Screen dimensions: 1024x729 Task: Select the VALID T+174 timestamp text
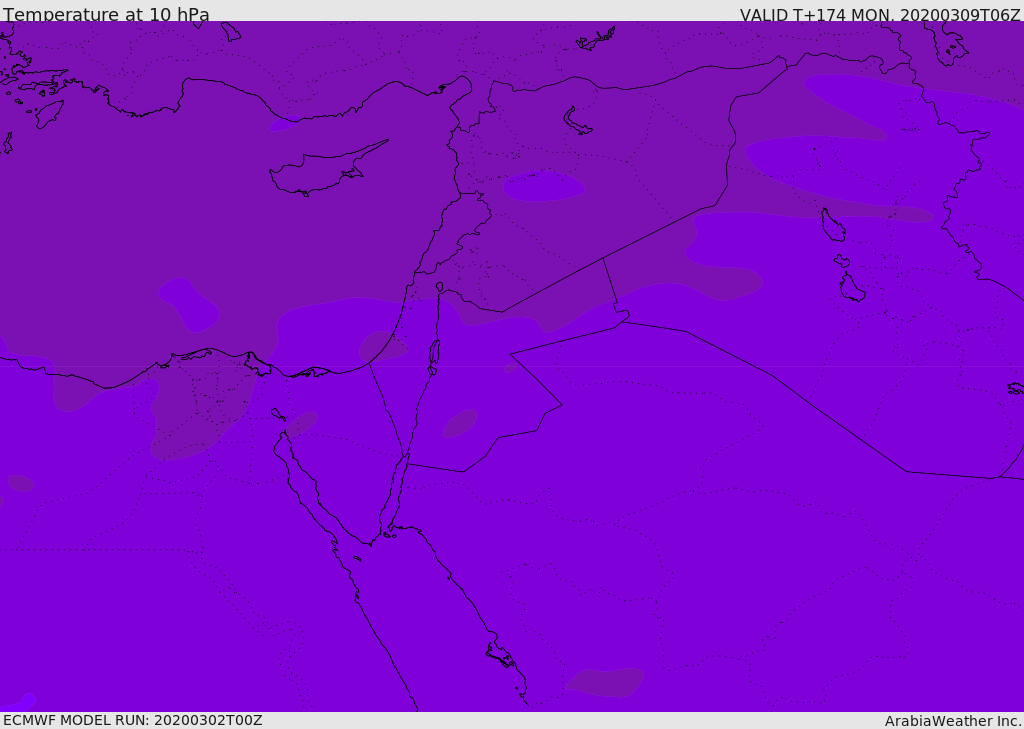pos(880,14)
